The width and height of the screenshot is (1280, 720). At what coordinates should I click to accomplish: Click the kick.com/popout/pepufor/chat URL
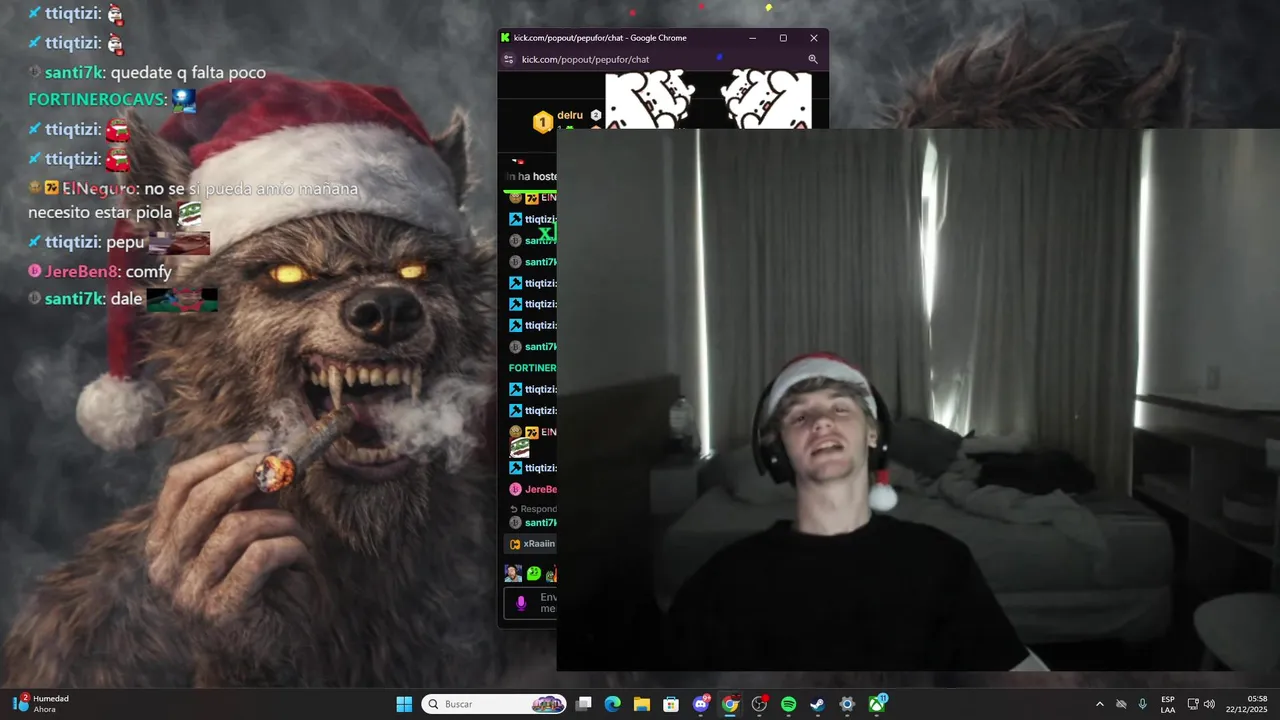point(585,59)
